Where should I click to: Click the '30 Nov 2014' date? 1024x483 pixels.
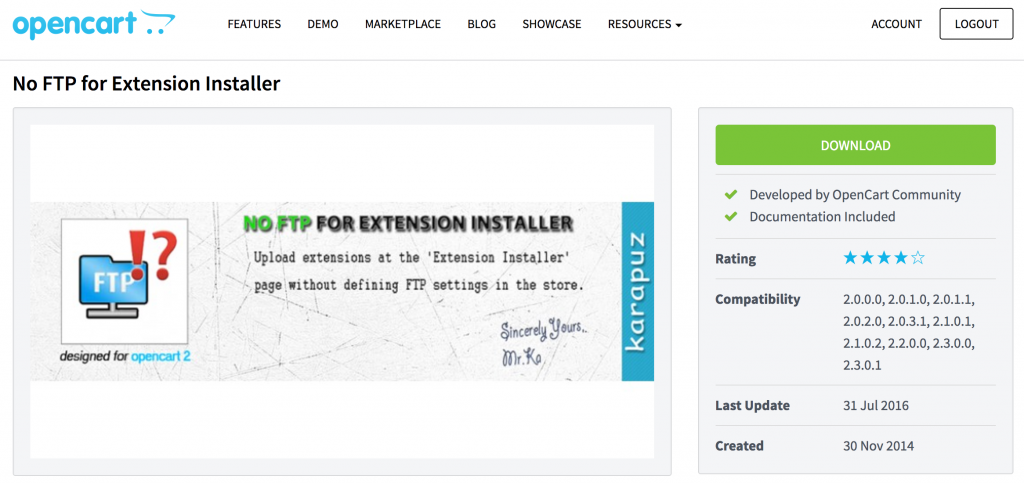tap(878, 446)
